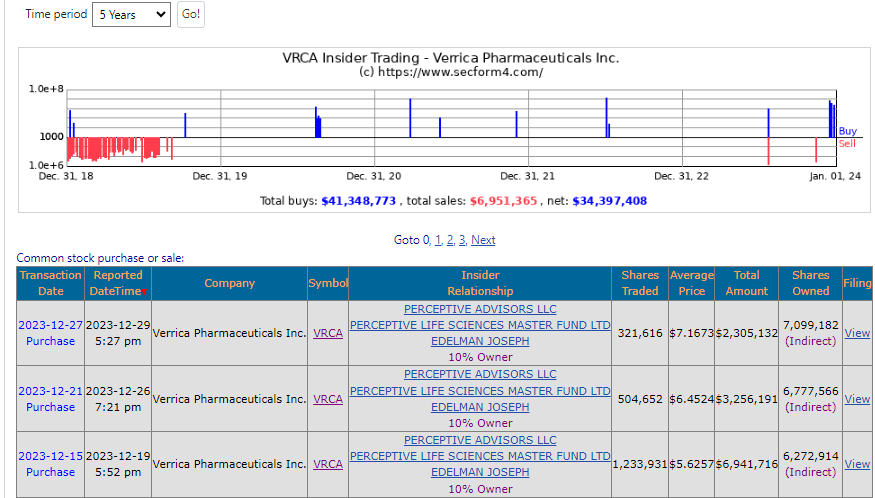Click the total sales value $6,951,365
Screen dimensions: 875x498
(503, 201)
